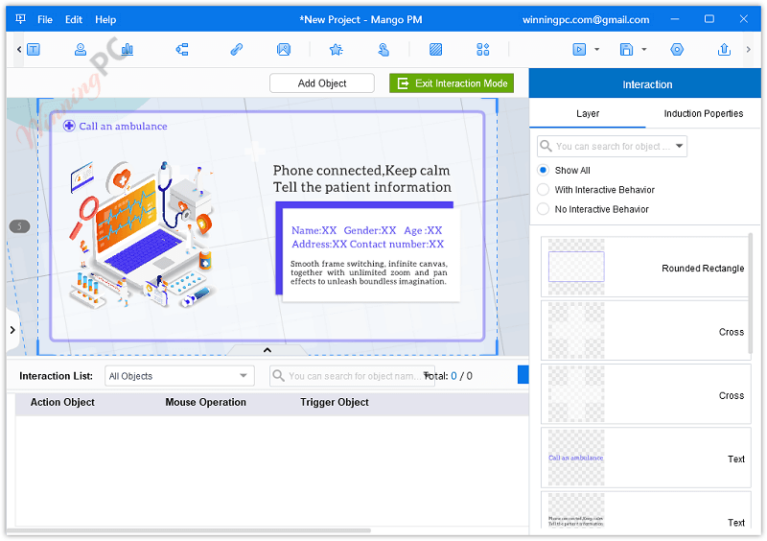Screen dimensions: 767x541
Task: Click the Add Object button
Action: 322,83
